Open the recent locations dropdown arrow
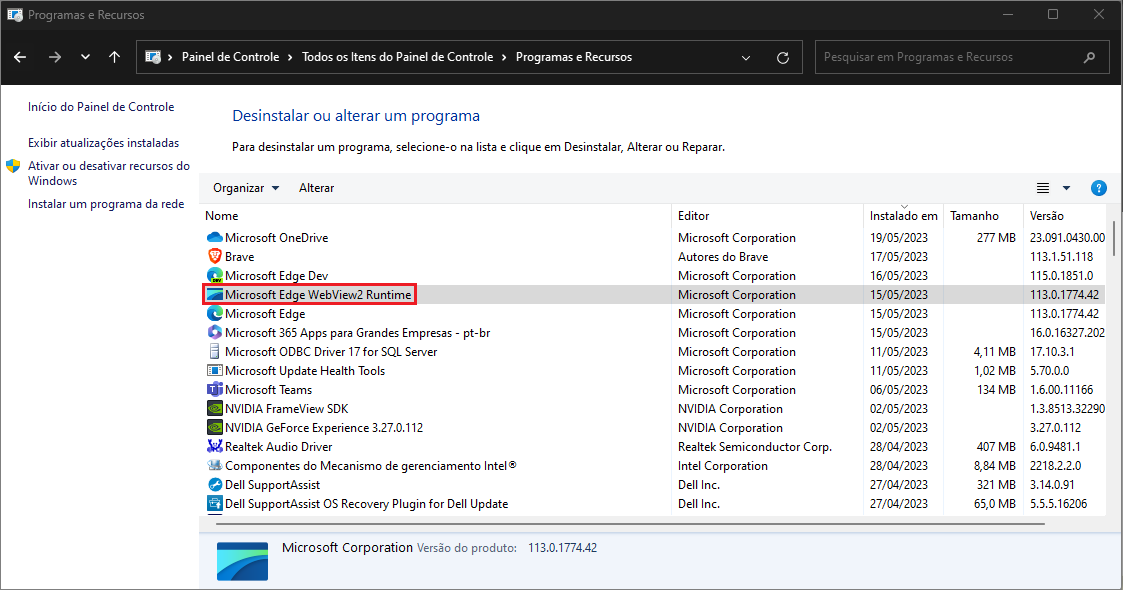Image resolution: width=1123 pixels, height=590 pixels. point(85,57)
